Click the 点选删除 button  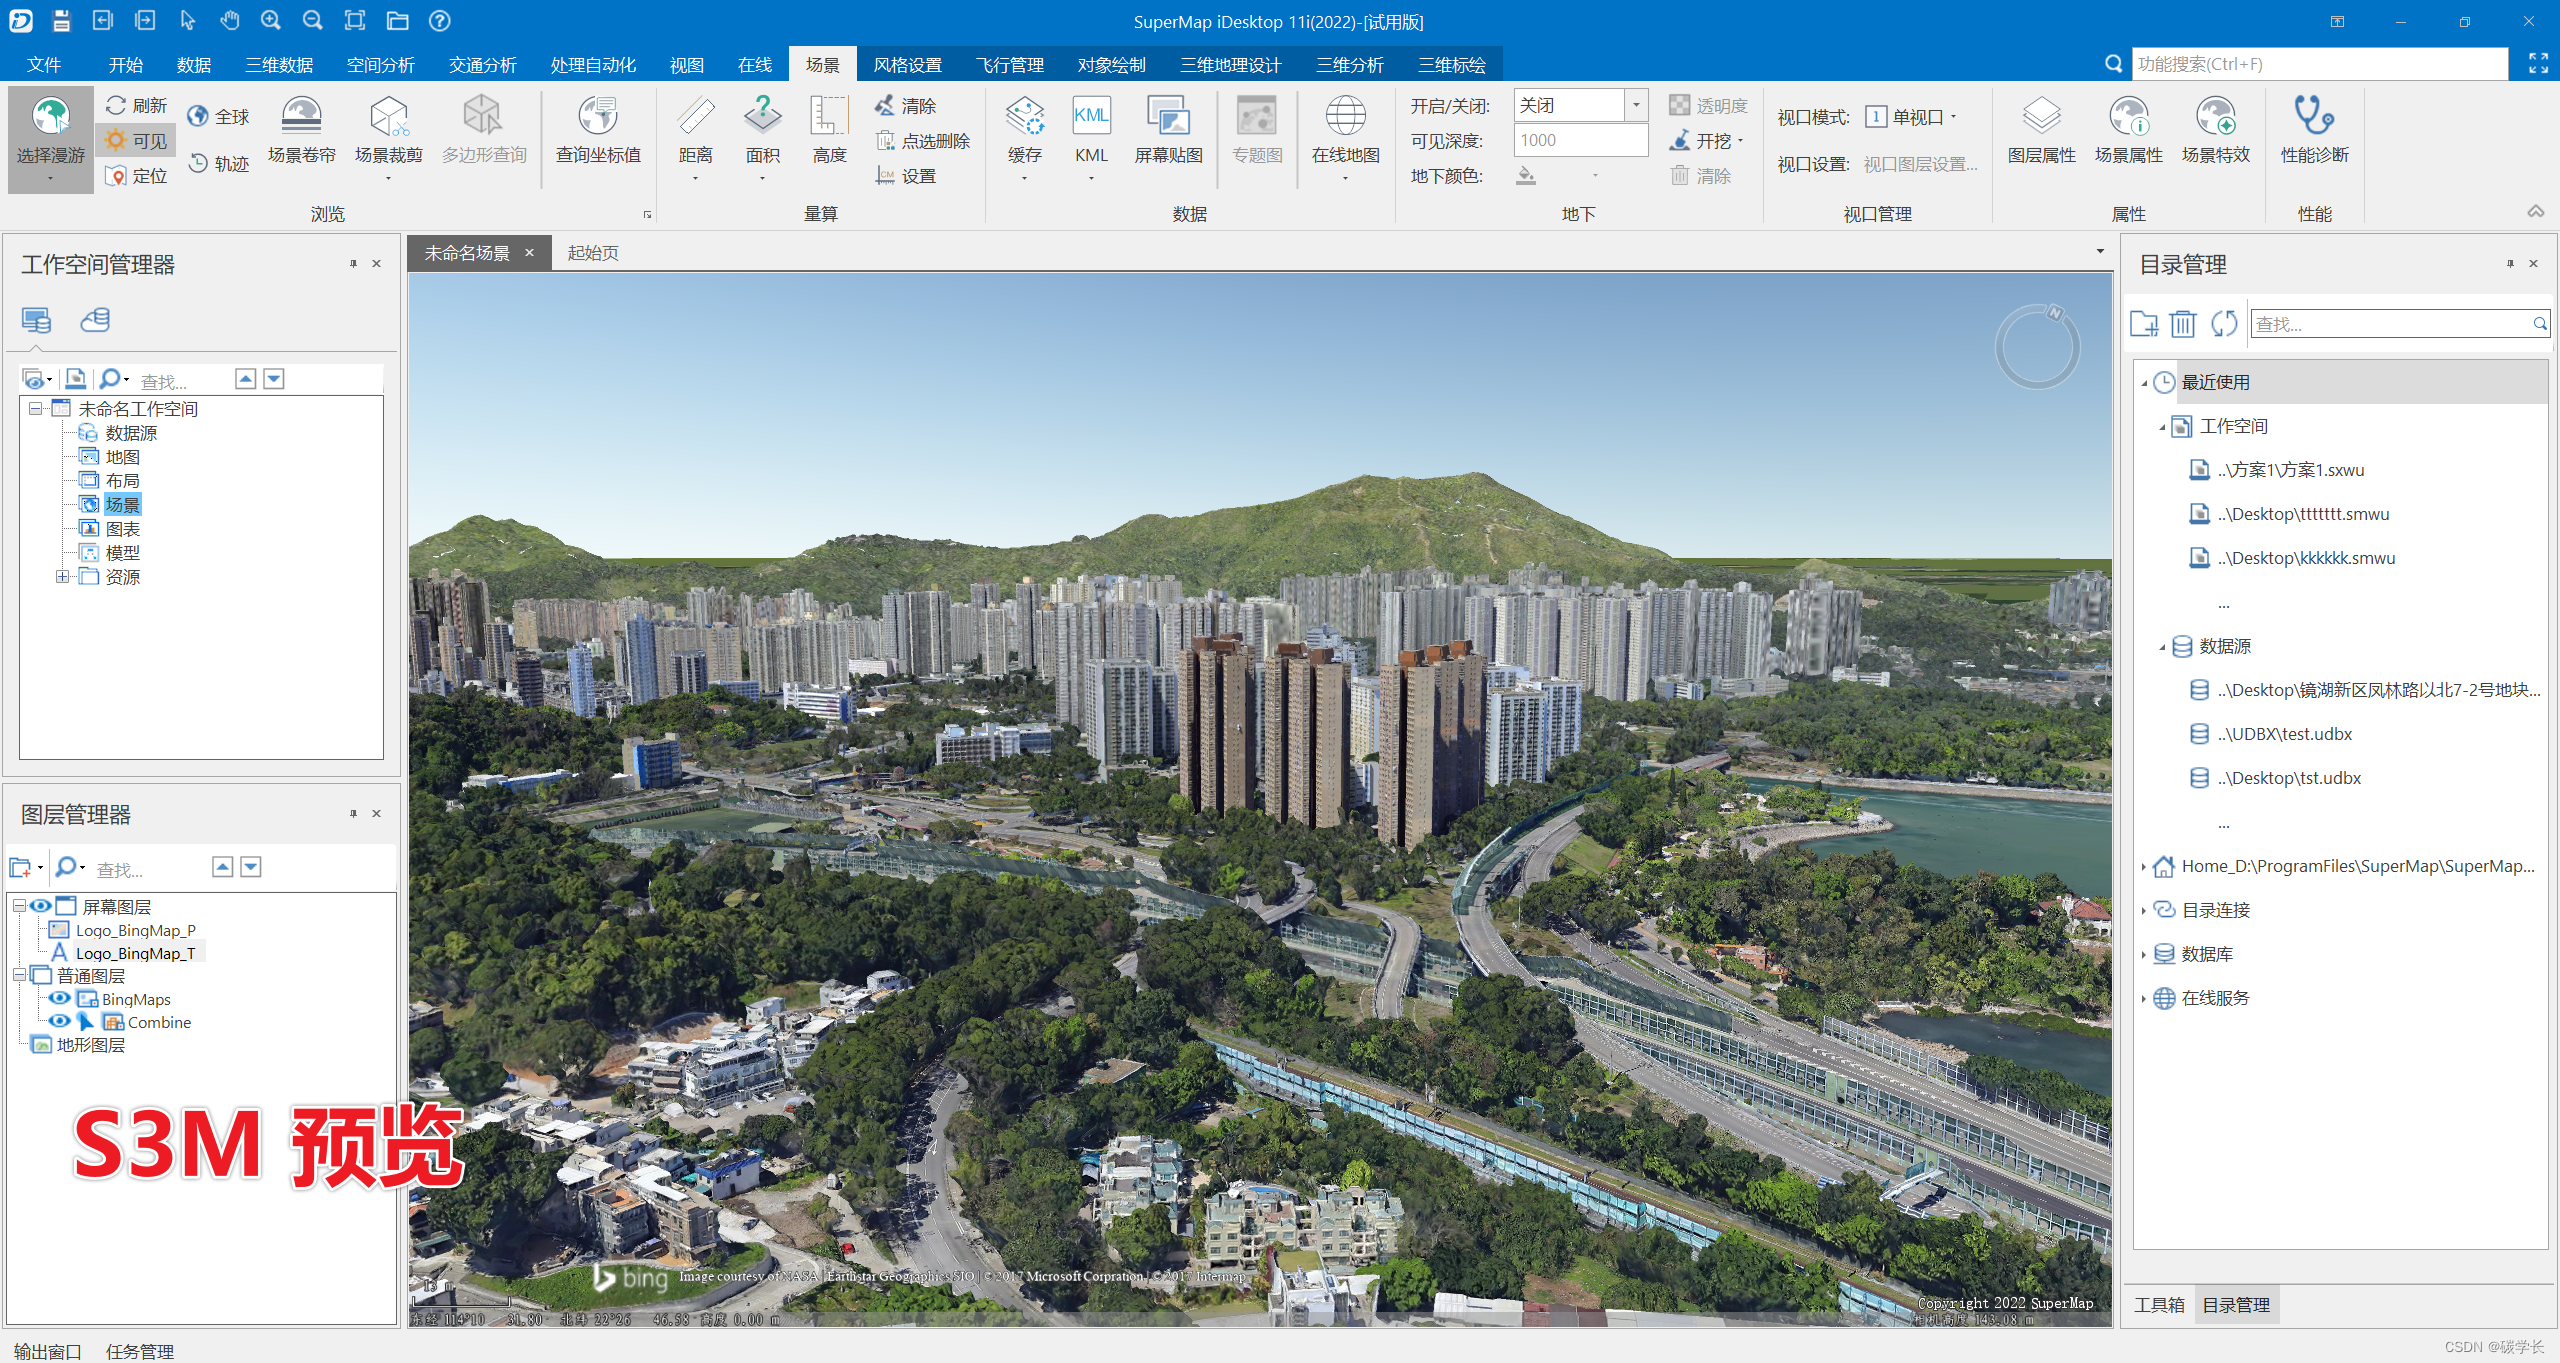[x=923, y=141]
